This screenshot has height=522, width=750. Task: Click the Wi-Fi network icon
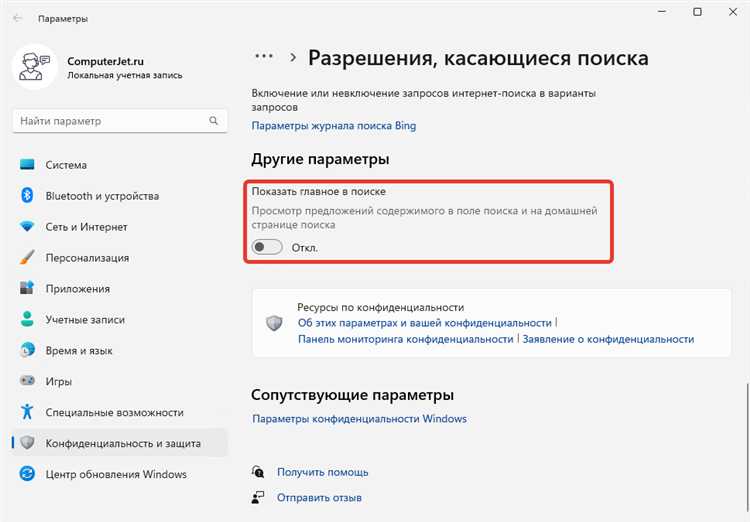click(x=27, y=226)
